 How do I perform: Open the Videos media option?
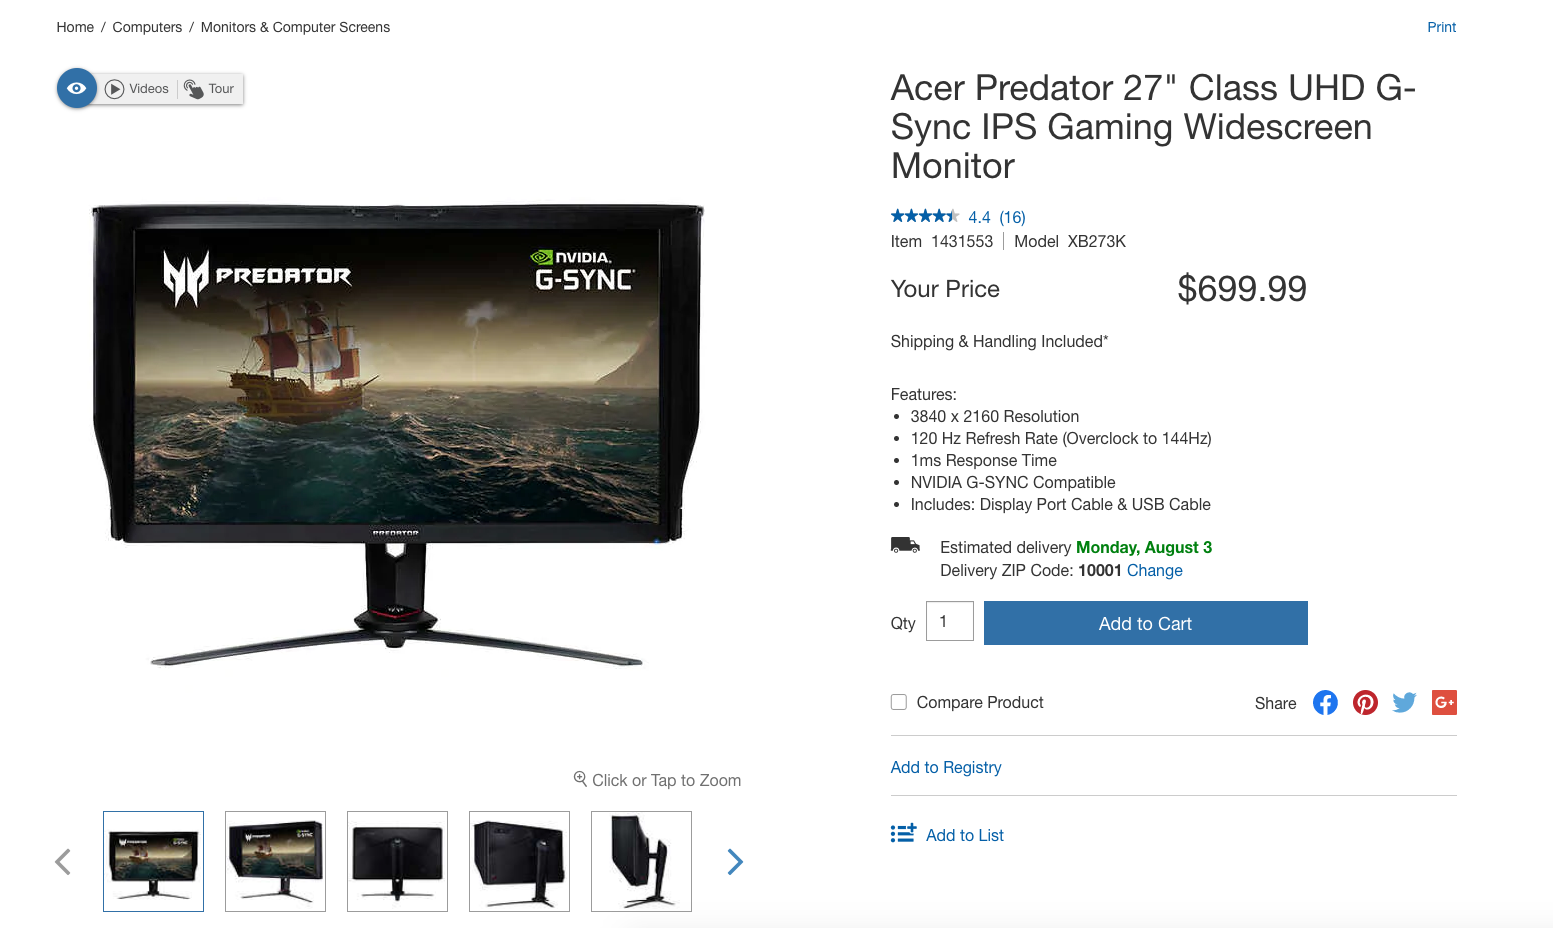coord(138,89)
